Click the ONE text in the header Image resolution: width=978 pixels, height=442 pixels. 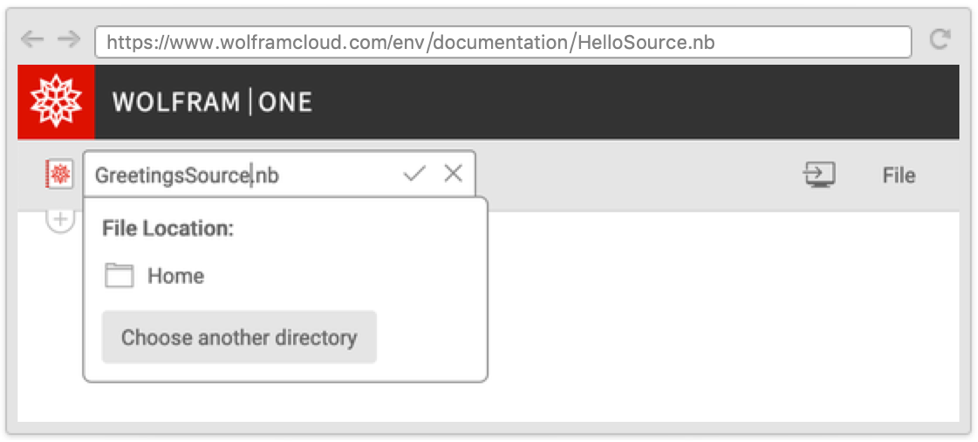(285, 102)
